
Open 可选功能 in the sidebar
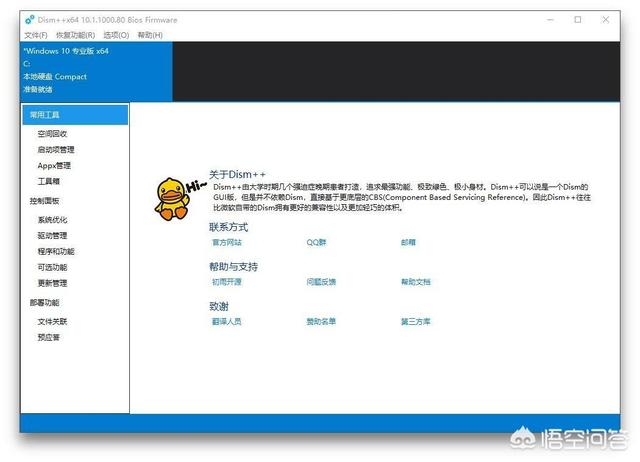[x=52, y=267]
